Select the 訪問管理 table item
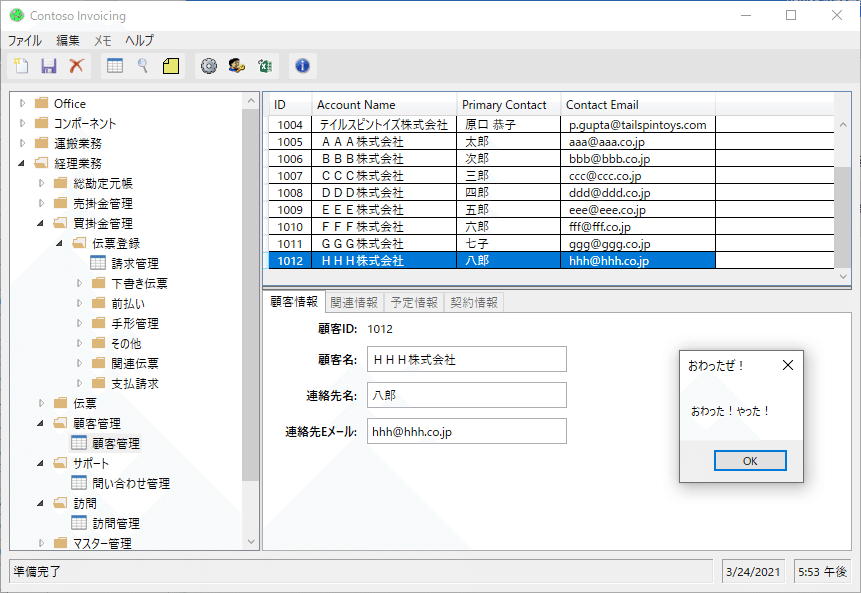Image resolution: width=861 pixels, height=593 pixels. point(116,523)
